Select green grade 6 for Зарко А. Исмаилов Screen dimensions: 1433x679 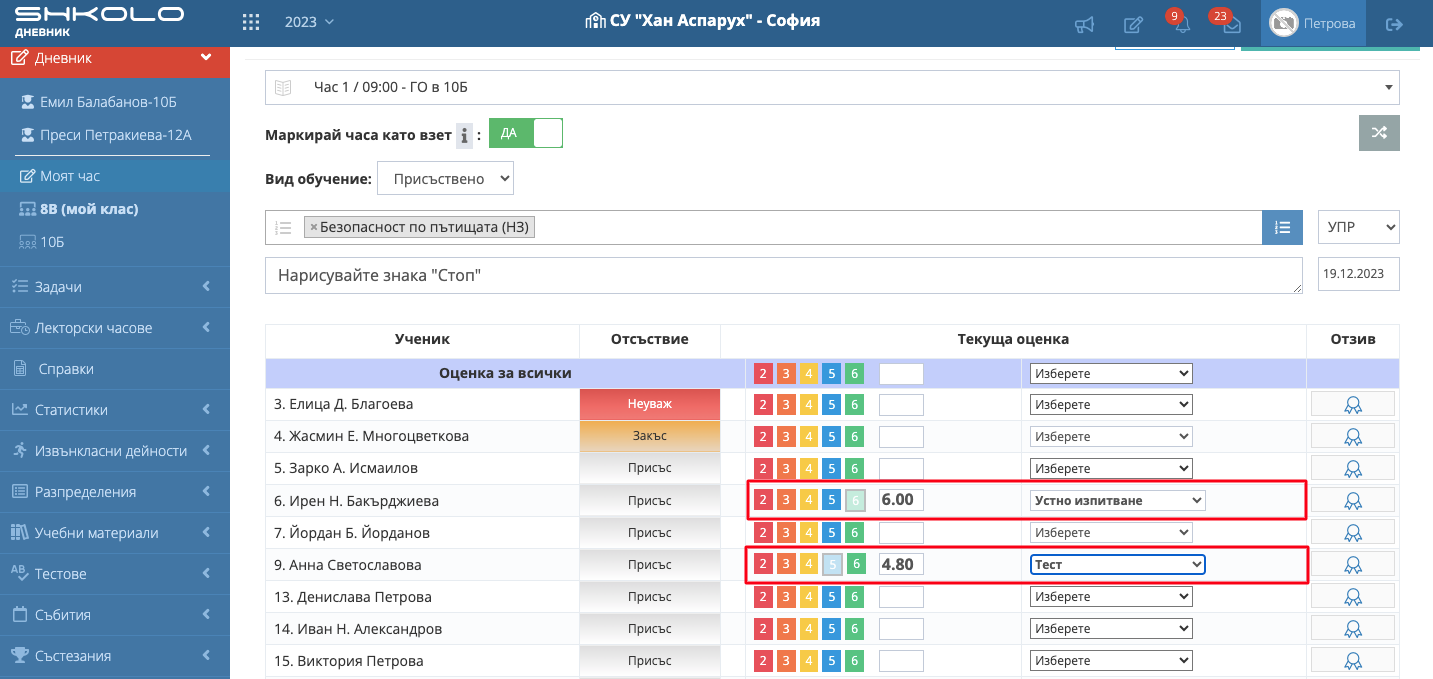[x=853, y=469]
